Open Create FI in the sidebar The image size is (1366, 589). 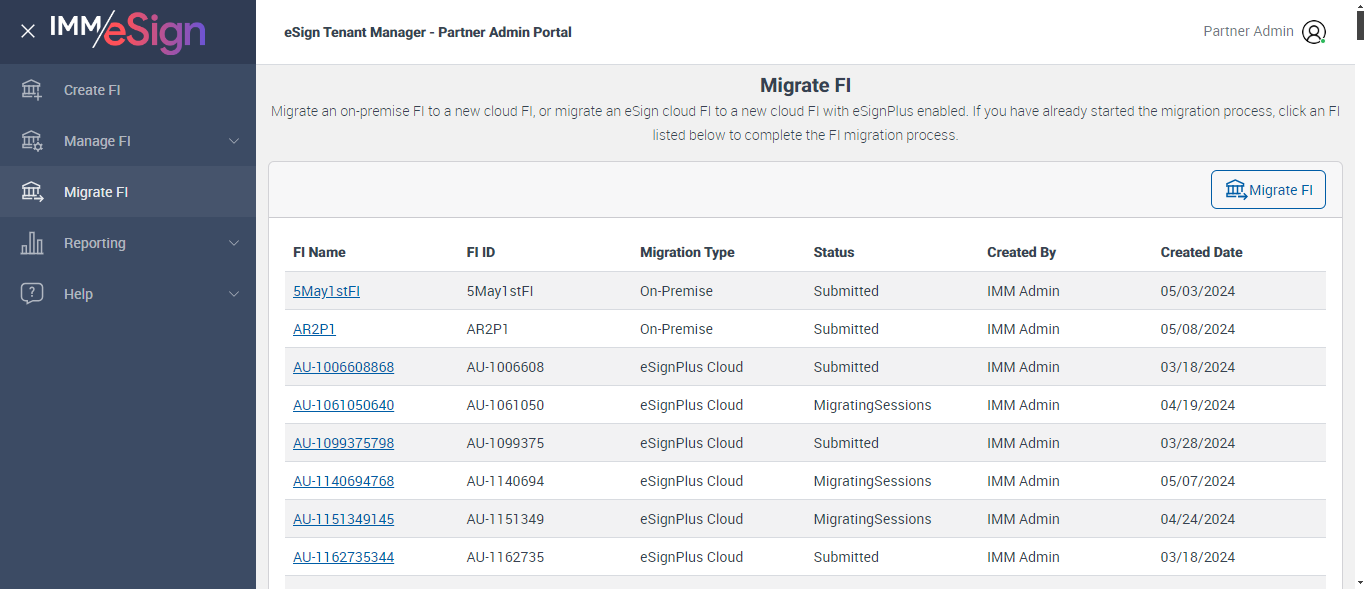coord(92,90)
